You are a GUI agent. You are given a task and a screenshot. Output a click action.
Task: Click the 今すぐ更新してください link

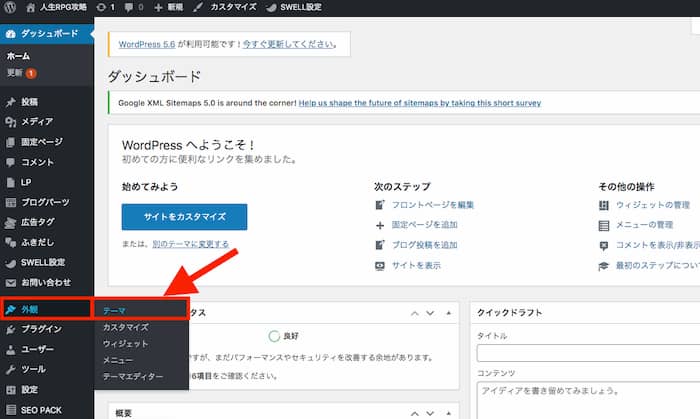[x=288, y=44]
